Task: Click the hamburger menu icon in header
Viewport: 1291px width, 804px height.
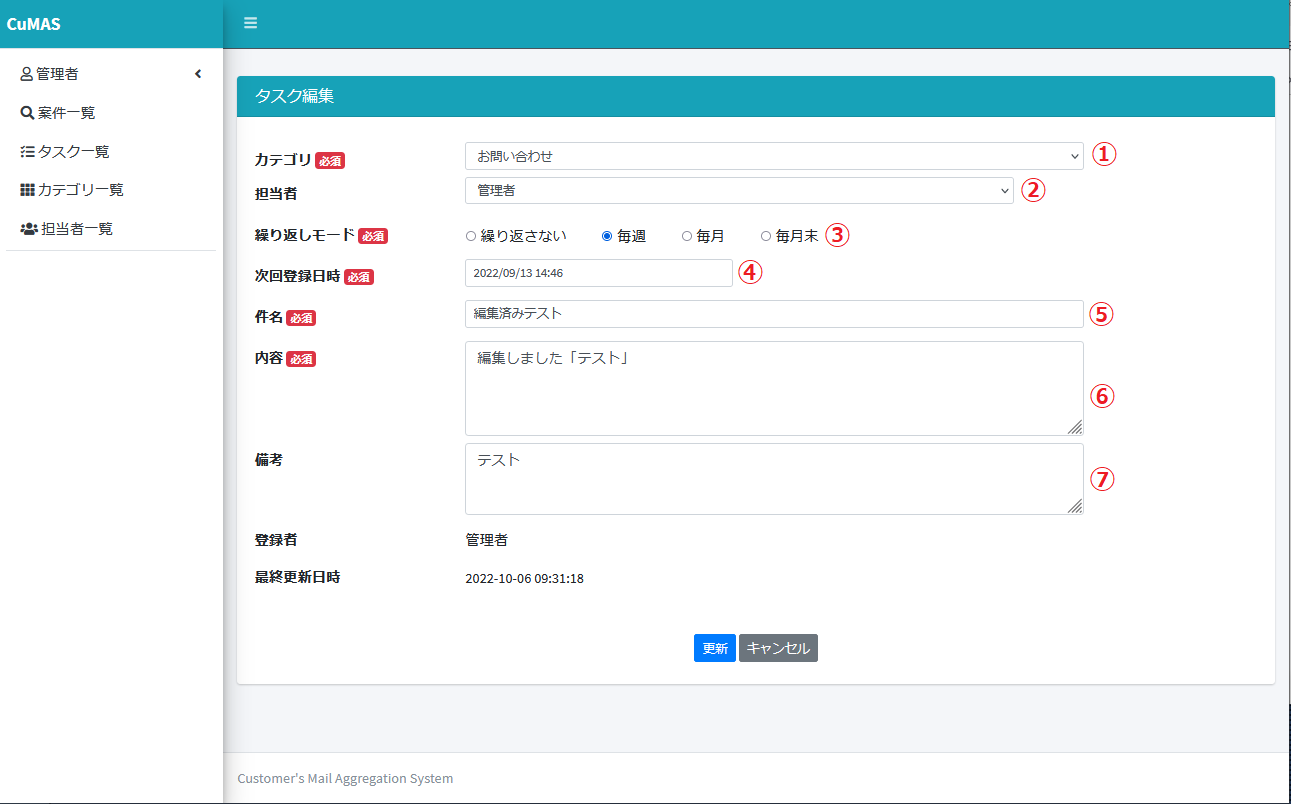Action: [250, 23]
